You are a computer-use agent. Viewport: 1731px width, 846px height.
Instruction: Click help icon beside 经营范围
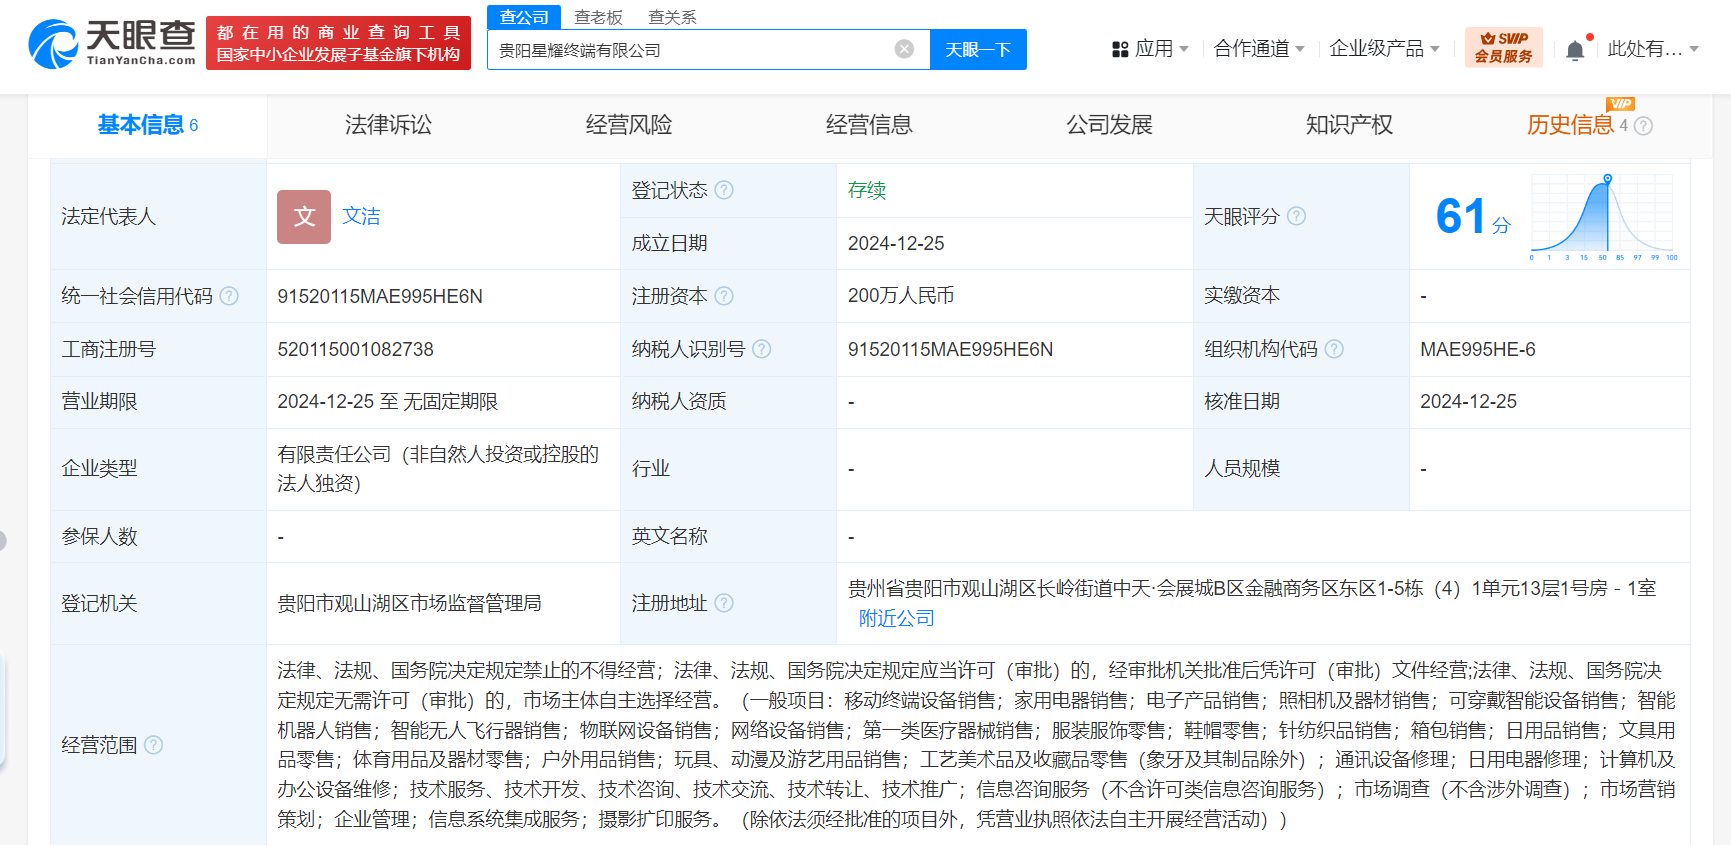coord(153,745)
